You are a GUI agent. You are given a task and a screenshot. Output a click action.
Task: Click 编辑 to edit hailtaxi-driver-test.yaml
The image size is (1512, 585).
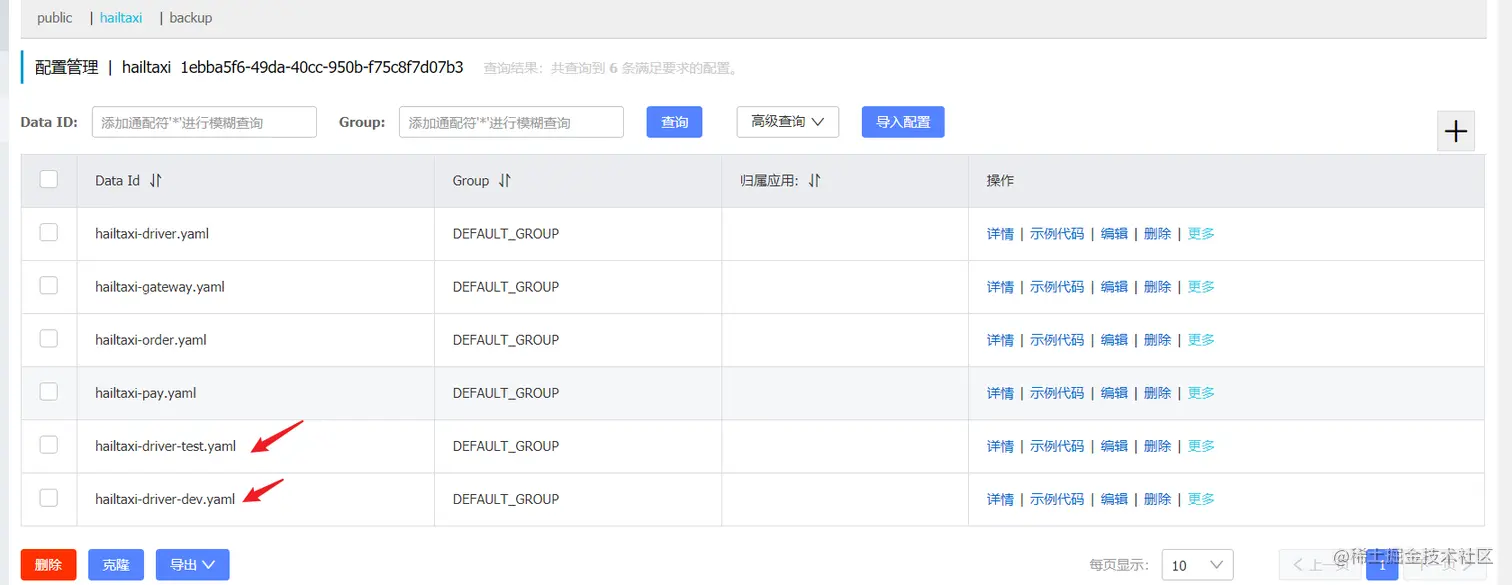click(1114, 446)
